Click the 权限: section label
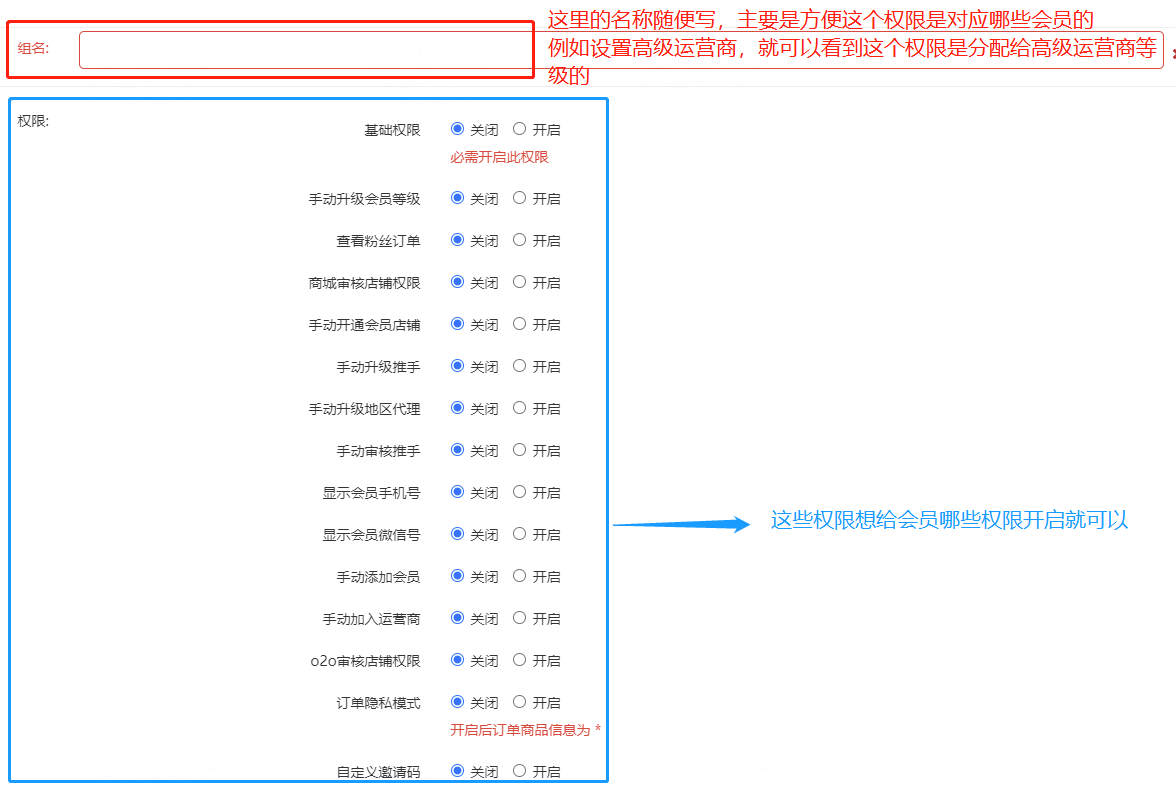 33,121
